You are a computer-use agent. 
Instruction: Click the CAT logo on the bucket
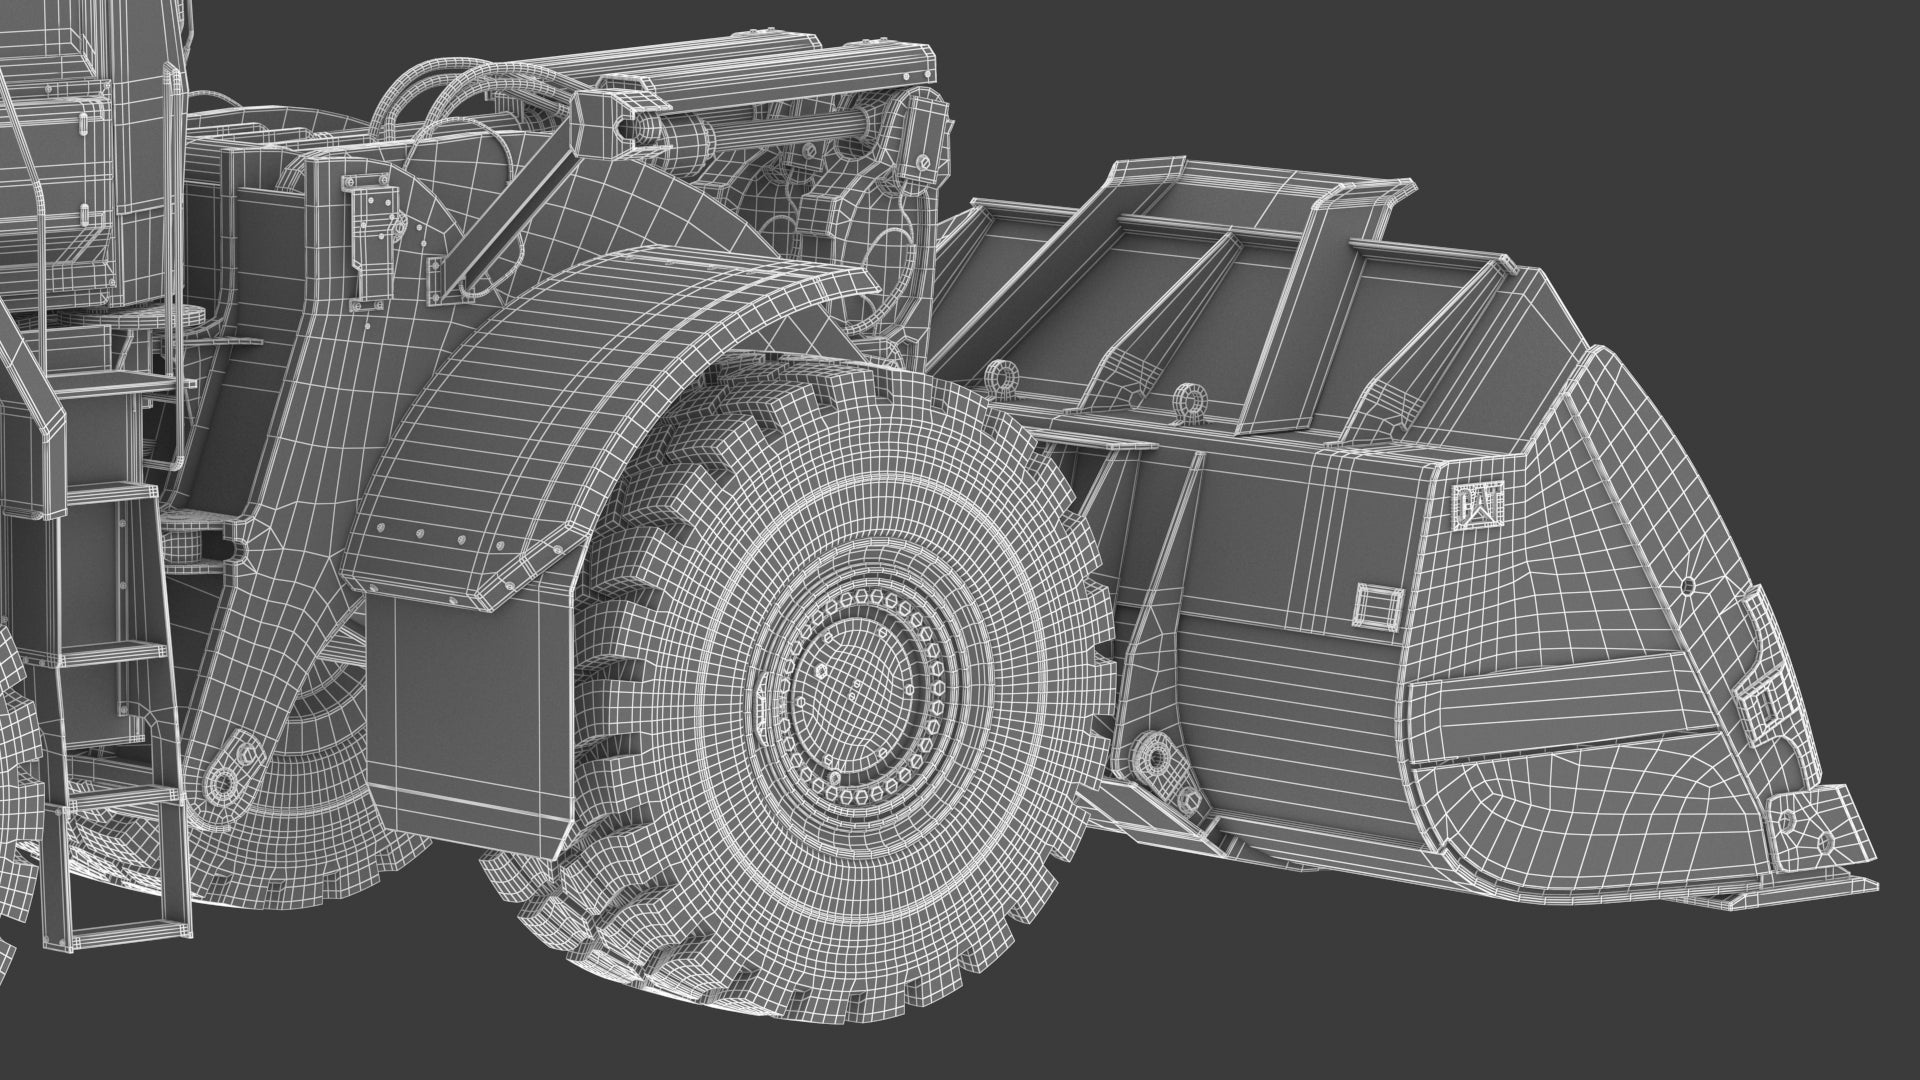(x=1478, y=505)
